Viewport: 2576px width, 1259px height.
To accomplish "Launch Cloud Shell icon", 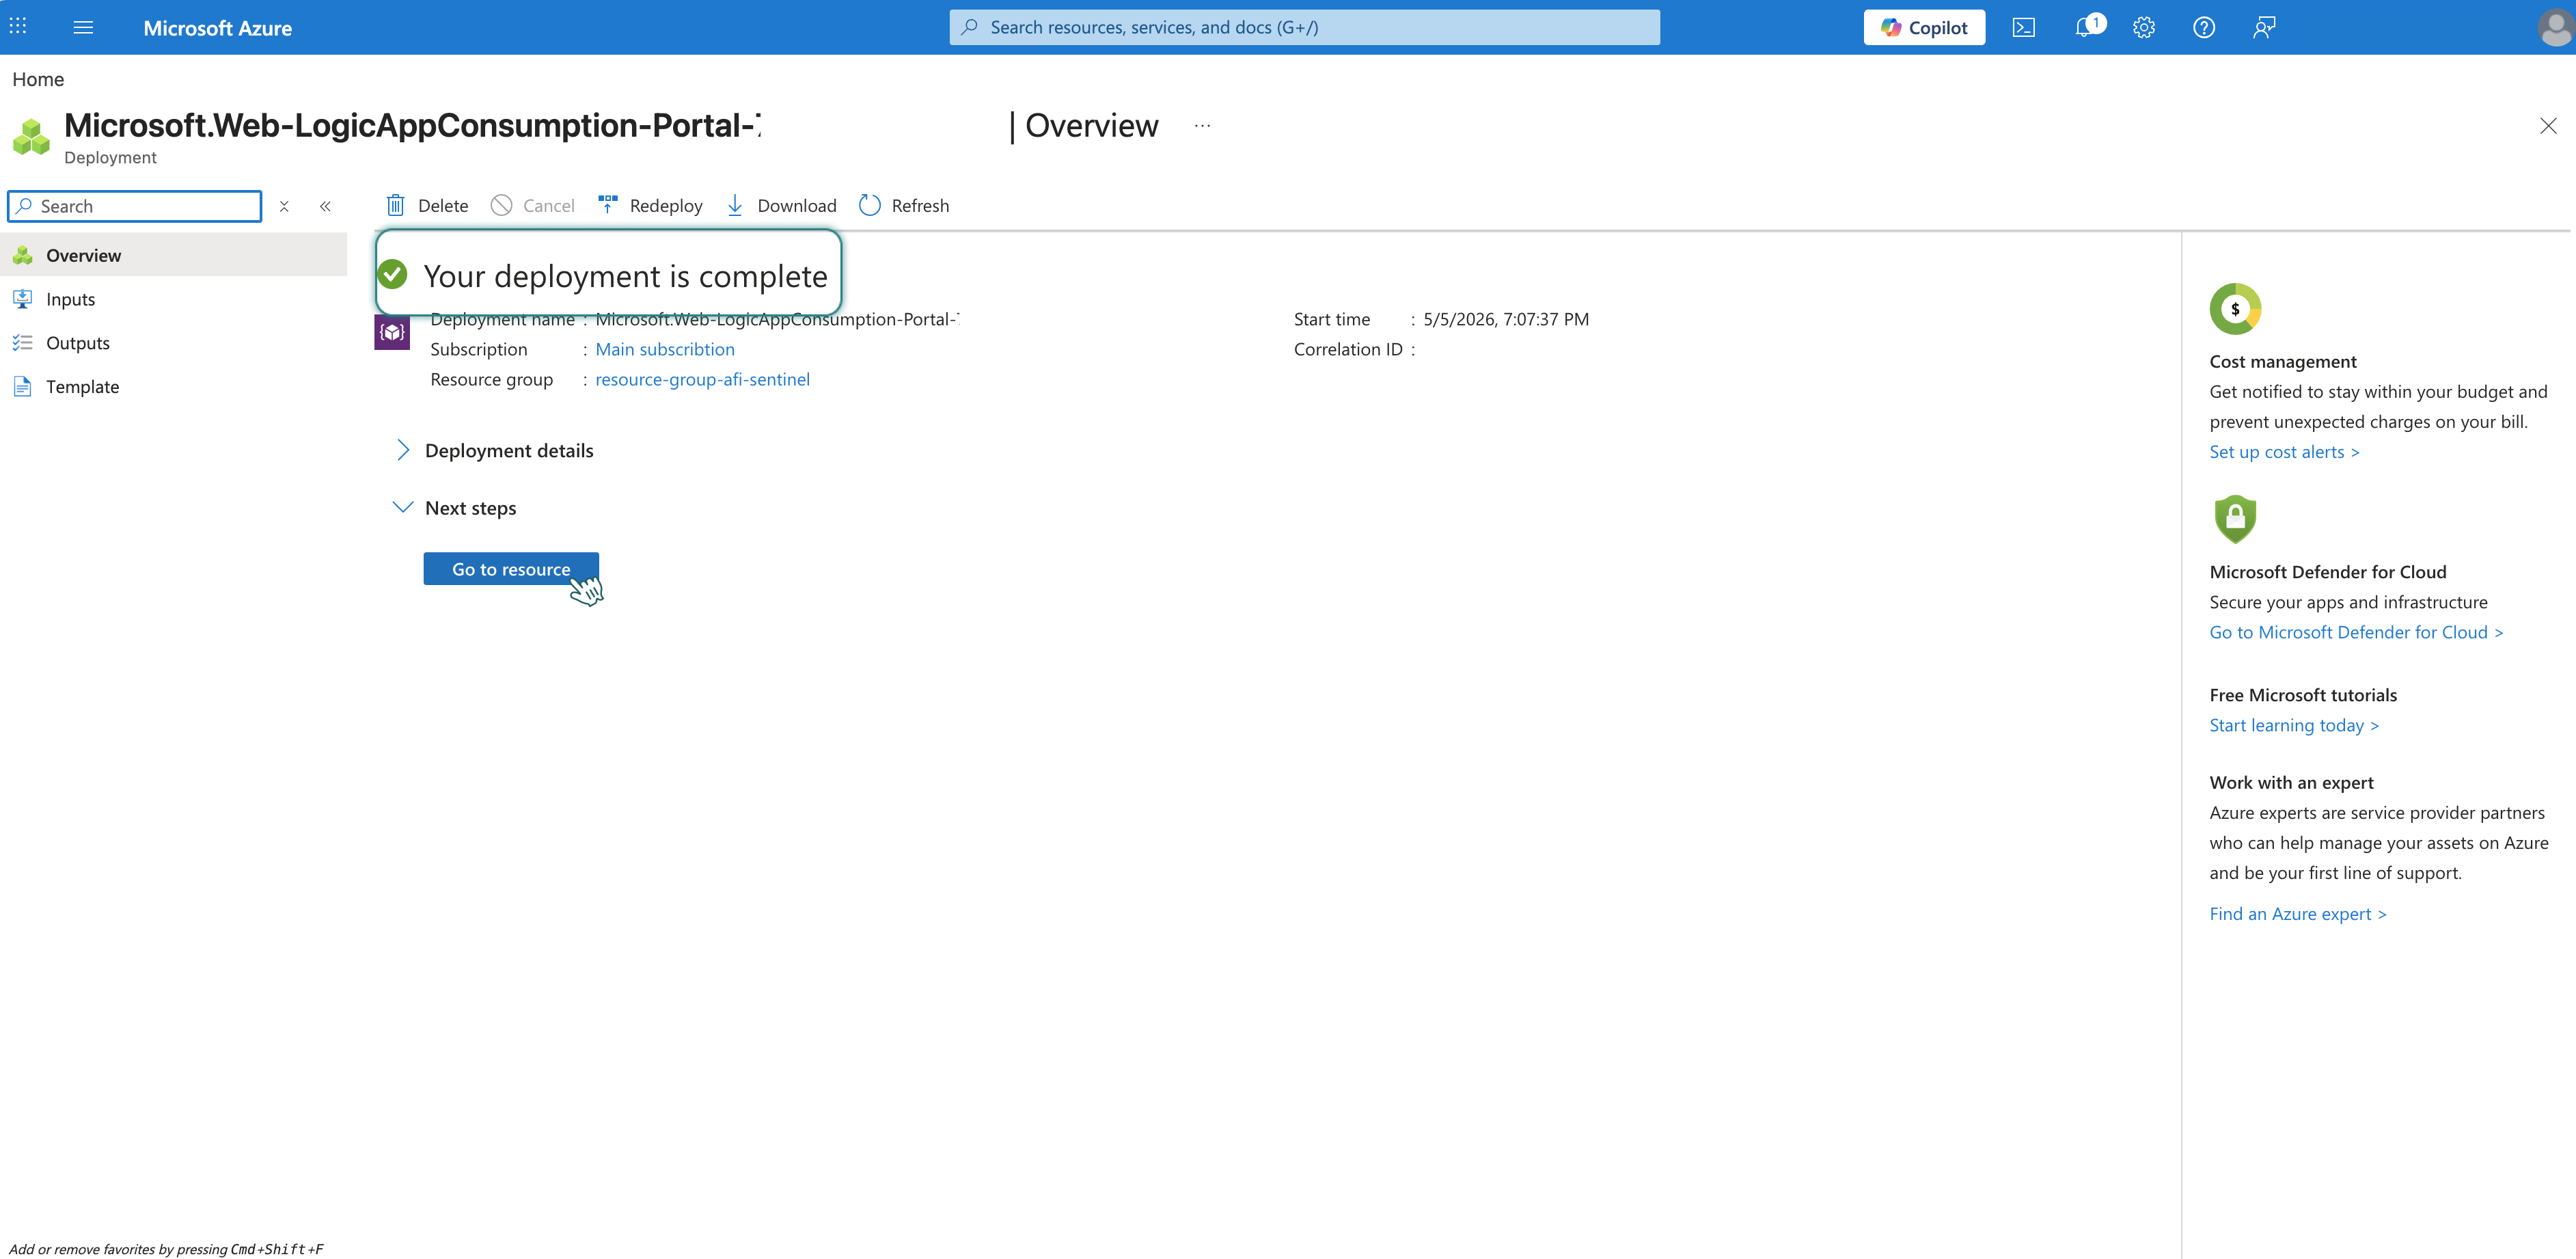I will click(2023, 27).
